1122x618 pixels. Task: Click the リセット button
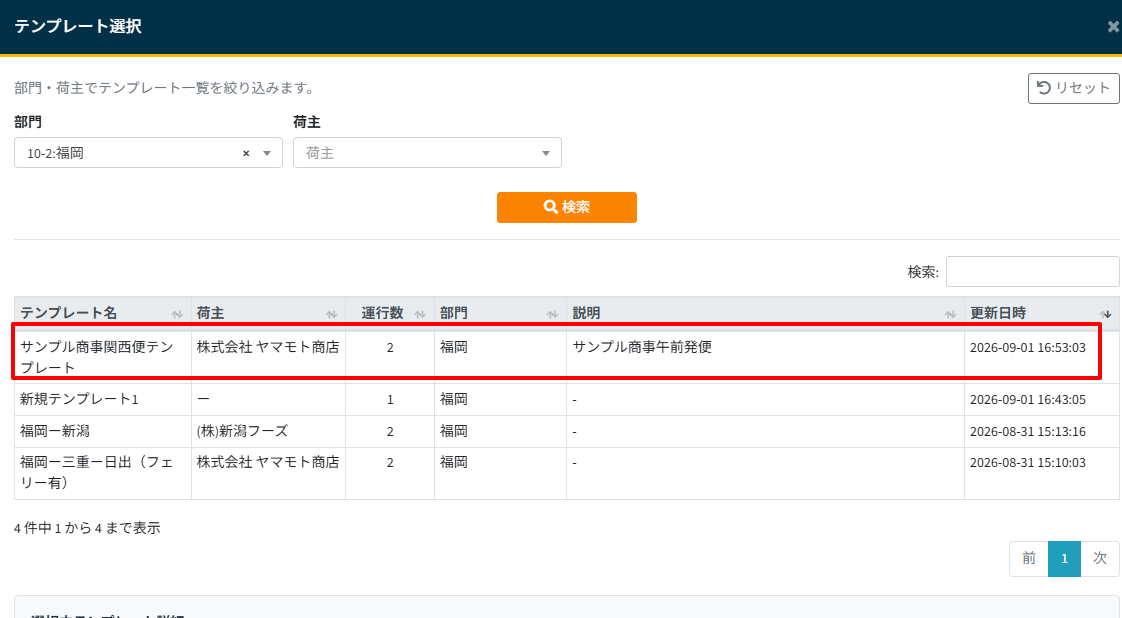coord(1073,88)
